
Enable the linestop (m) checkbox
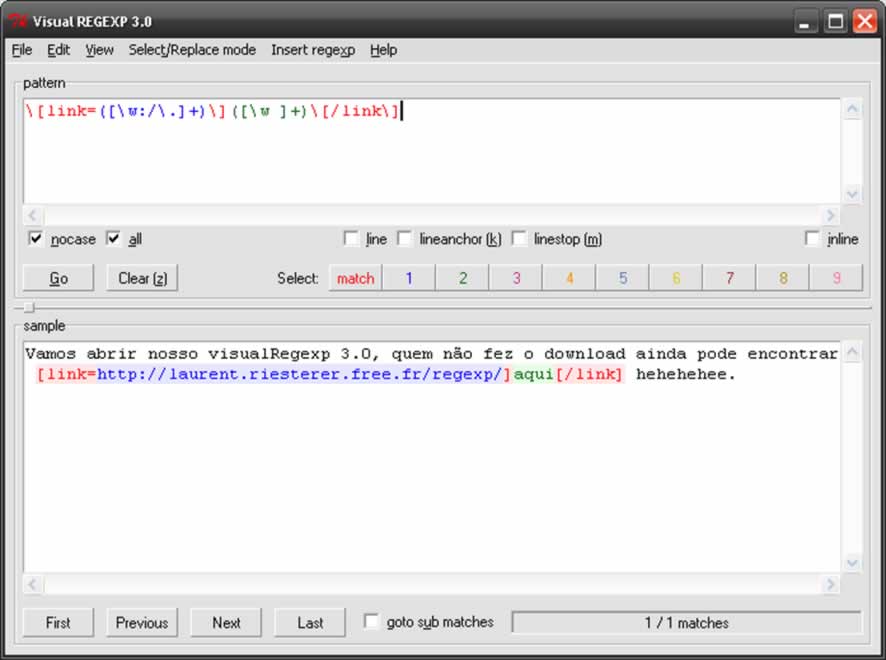point(519,239)
